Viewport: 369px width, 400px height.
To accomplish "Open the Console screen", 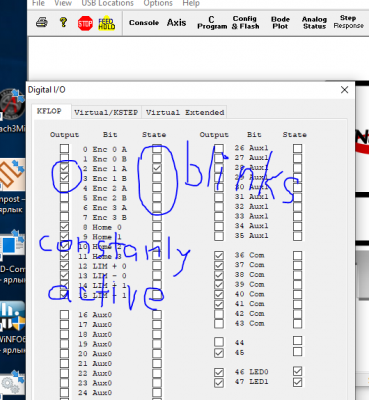I will tap(144, 23).
